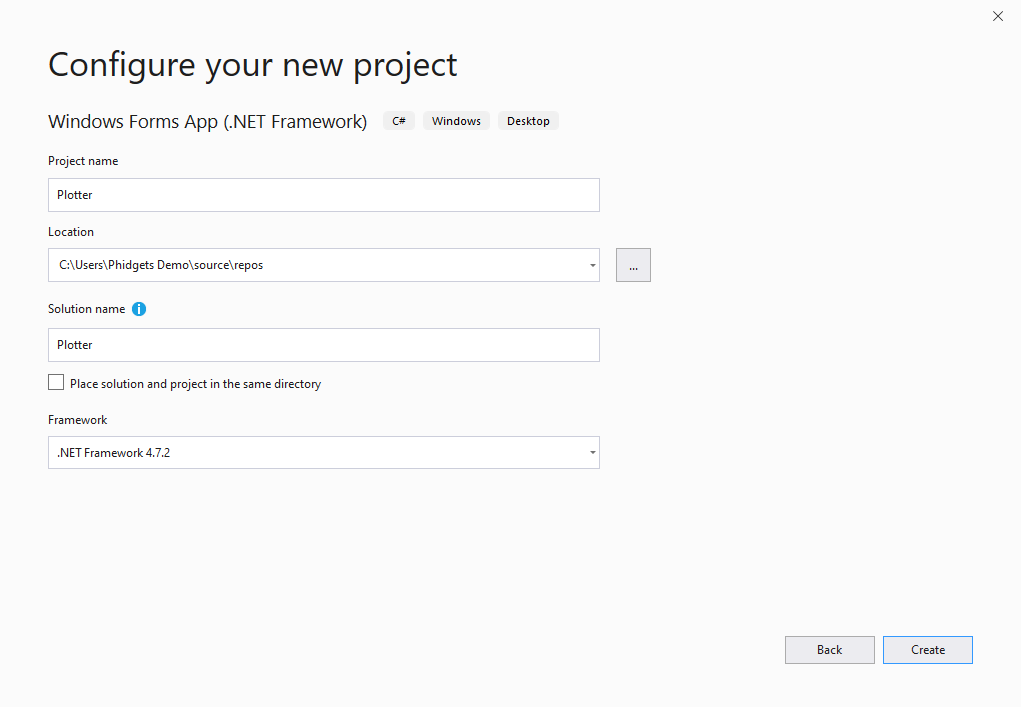Open the location browse button with ellipsis
The image size is (1021, 707).
tap(633, 265)
